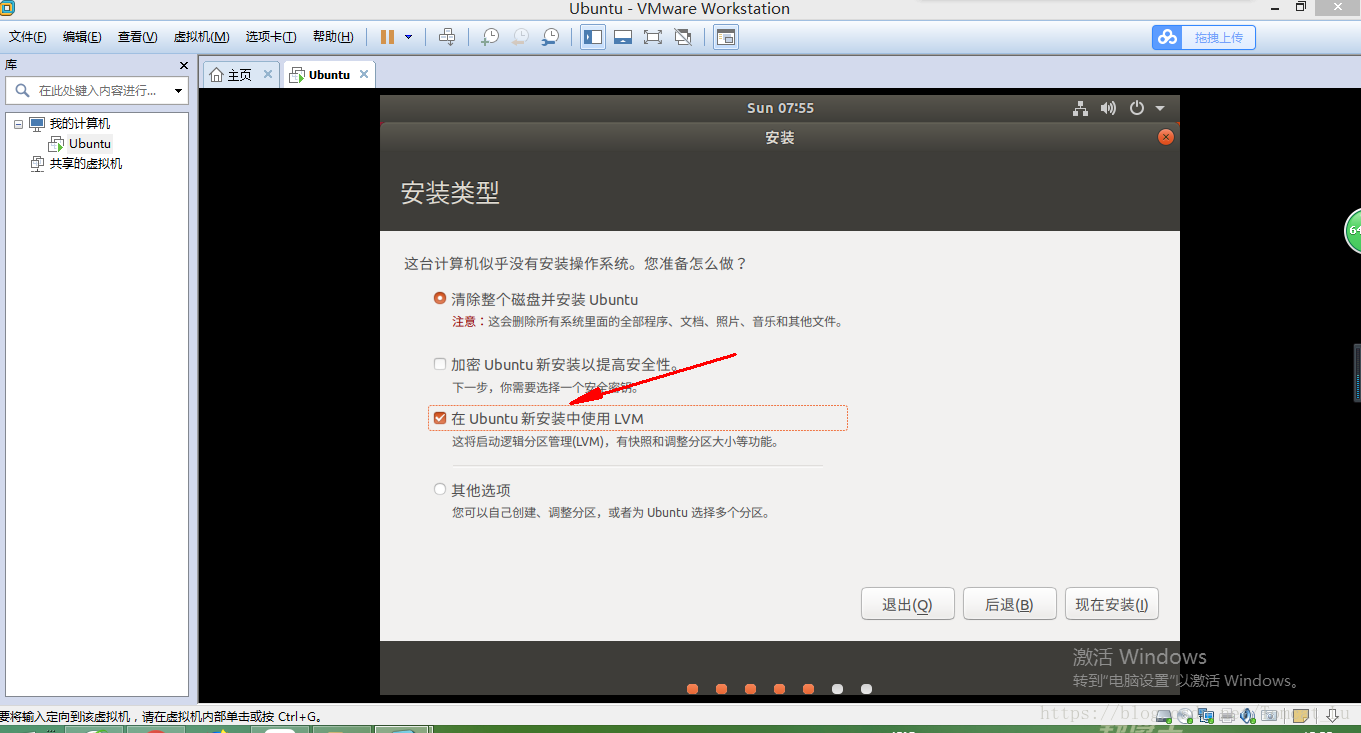1361x733 pixels.
Task: Switch to Unity mode icon
Action: [x=683, y=37]
